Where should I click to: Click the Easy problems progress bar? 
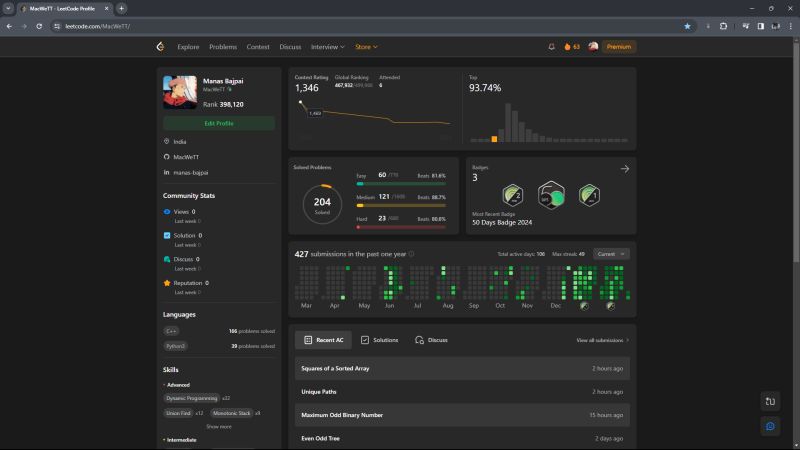click(x=401, y=184)
